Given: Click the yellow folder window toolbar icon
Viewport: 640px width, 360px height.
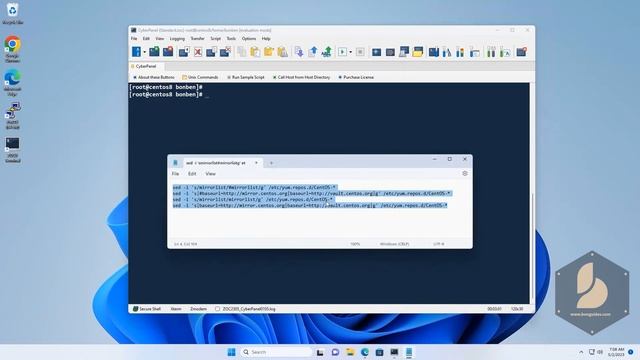Looking at the screenshot, I should (418, 52).
